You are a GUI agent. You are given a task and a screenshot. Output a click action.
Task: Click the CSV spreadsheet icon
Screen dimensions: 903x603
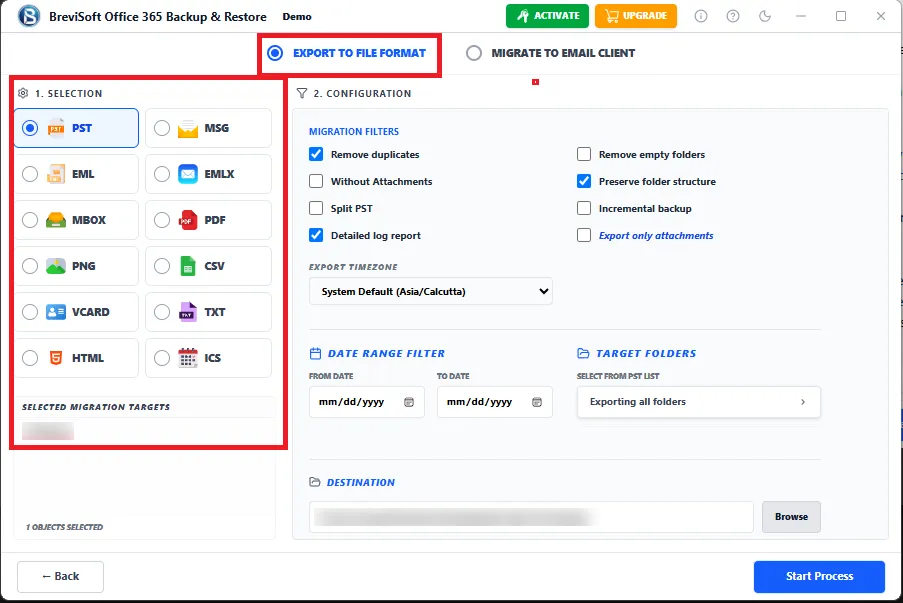(x=188, y=266)
